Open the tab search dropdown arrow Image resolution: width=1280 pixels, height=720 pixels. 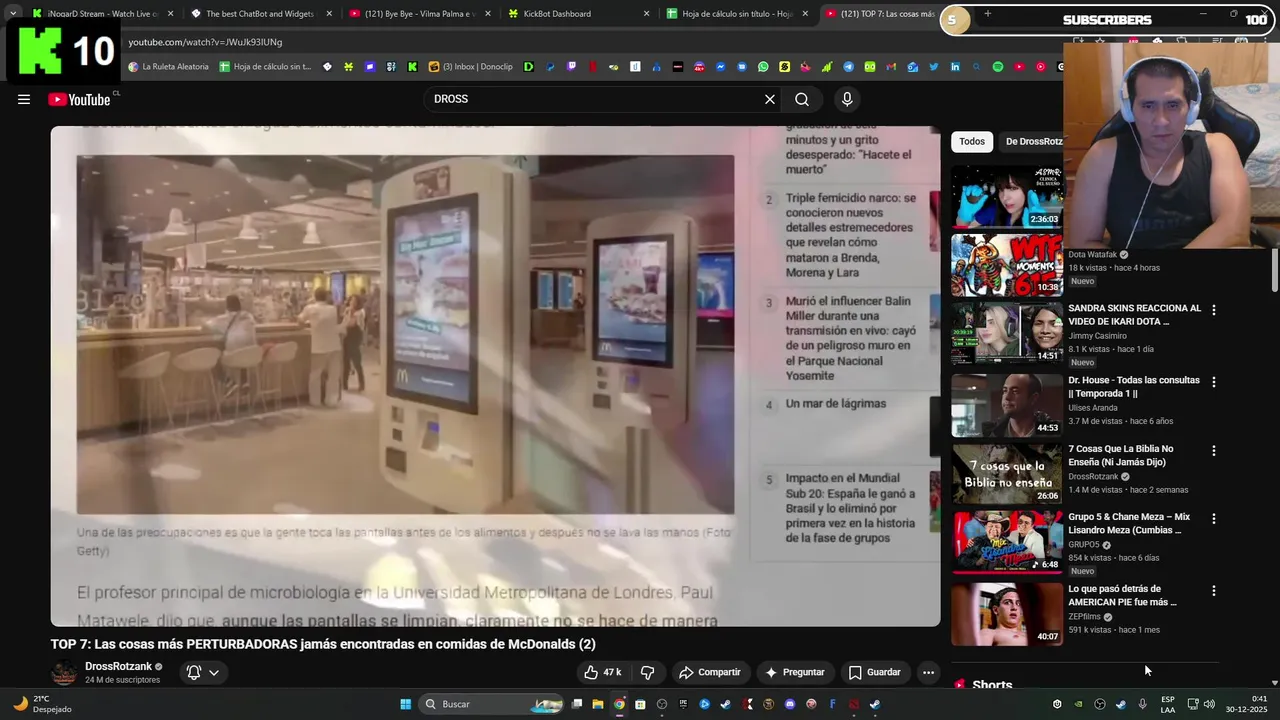pos(12,13)
